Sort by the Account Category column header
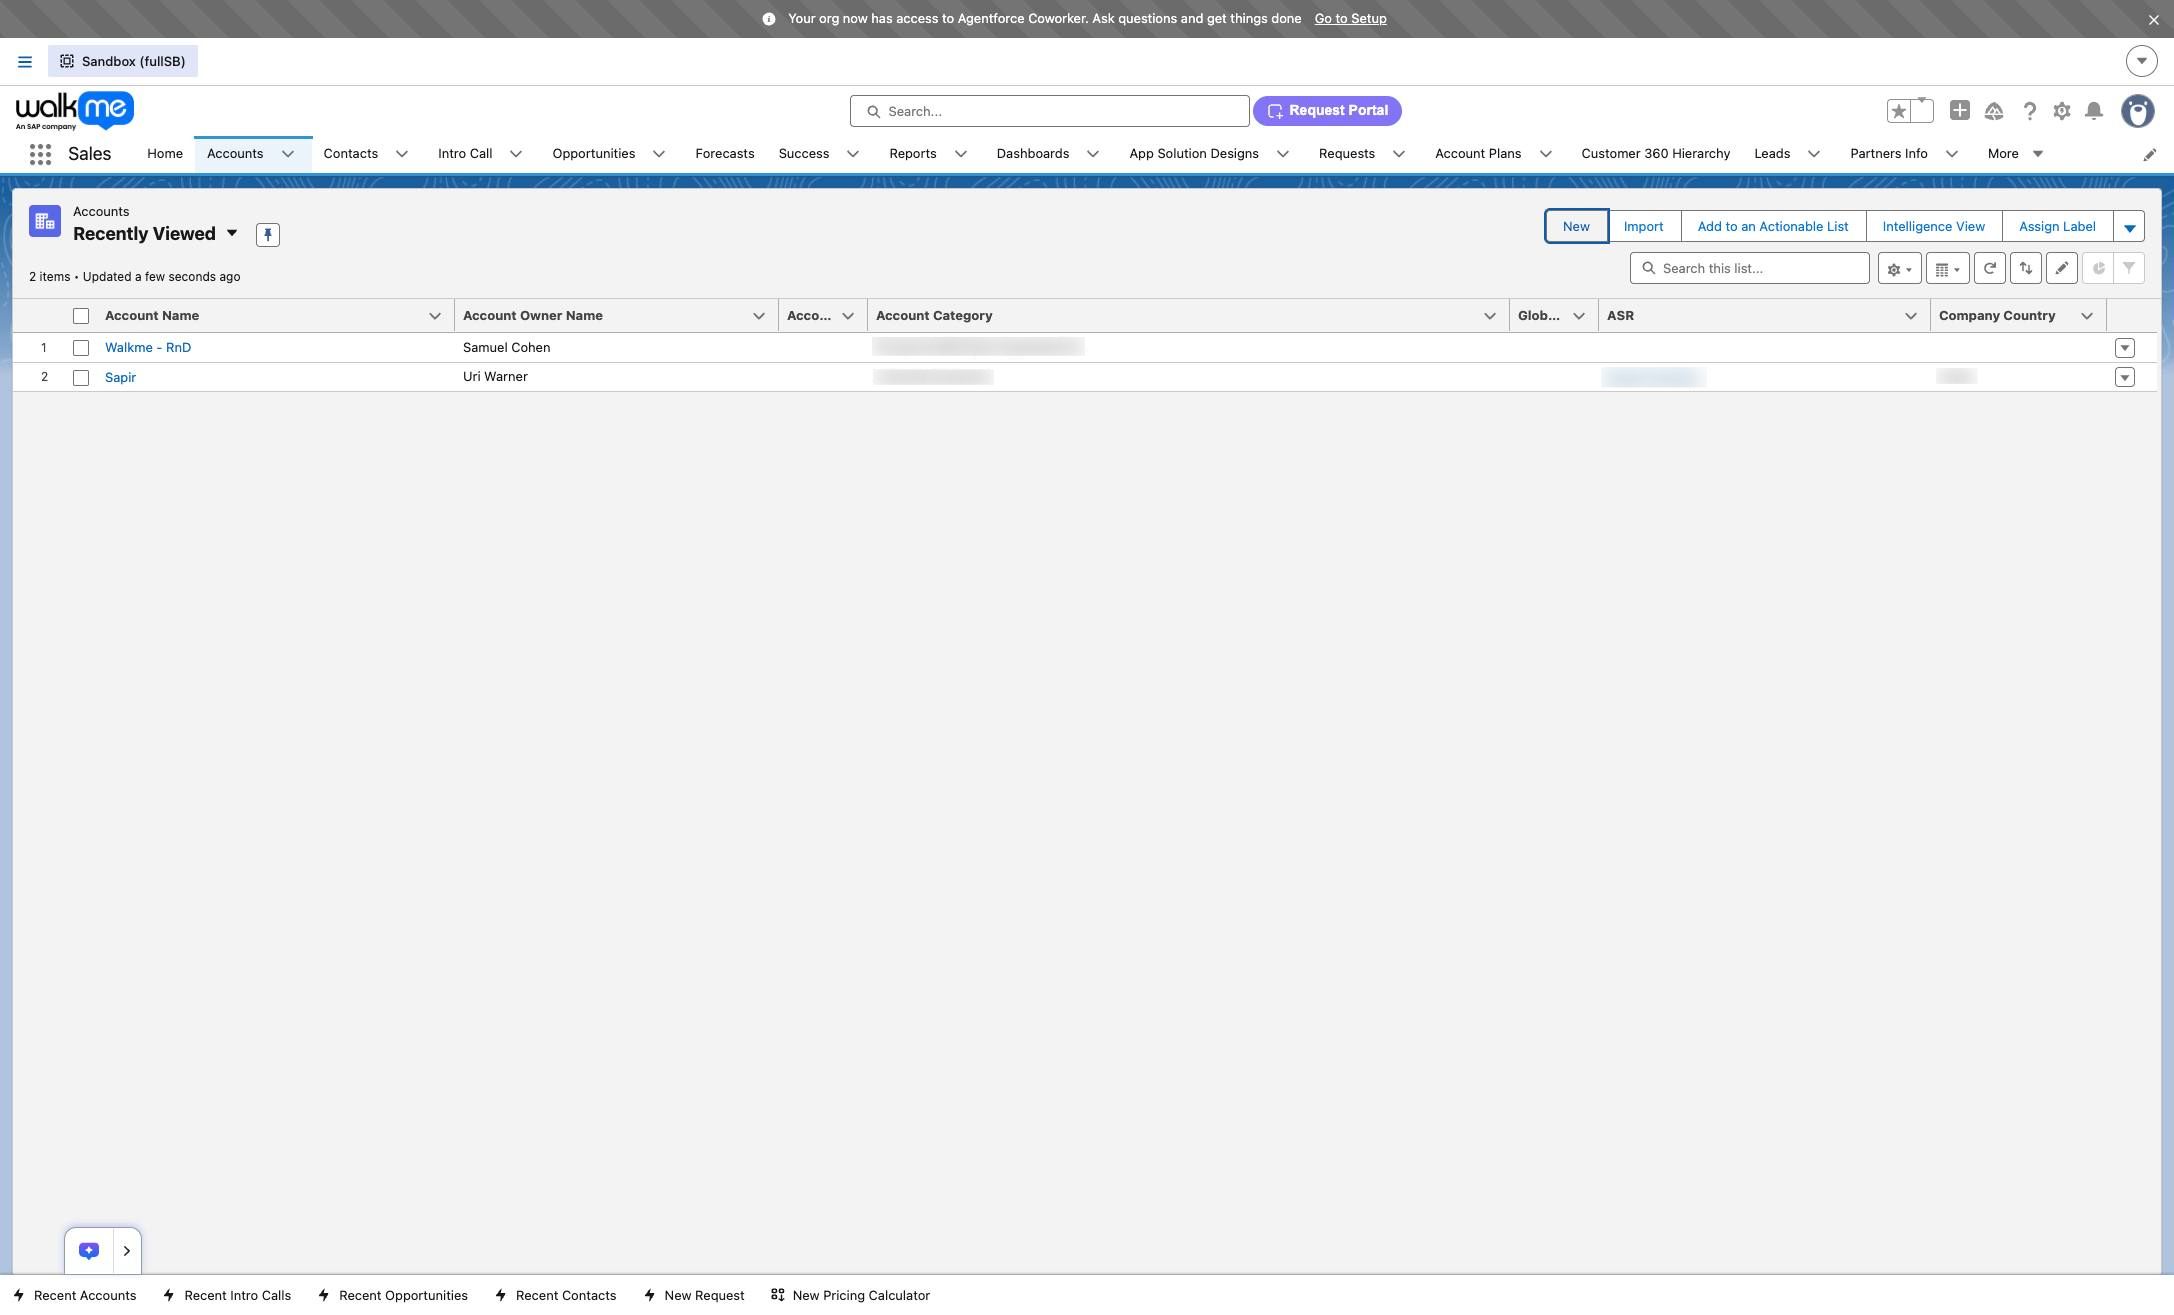The height and width of the screenshot is (1315, 2174). tap(934, 316)
